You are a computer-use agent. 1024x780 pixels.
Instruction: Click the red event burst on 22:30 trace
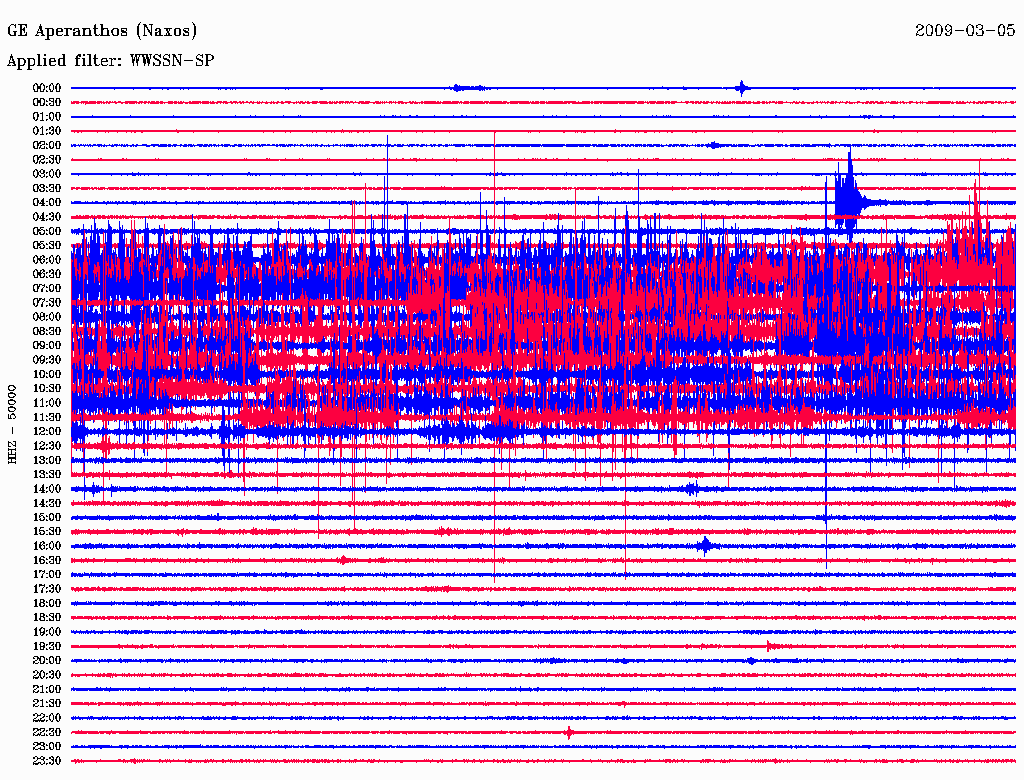click(x=569, y=732)
